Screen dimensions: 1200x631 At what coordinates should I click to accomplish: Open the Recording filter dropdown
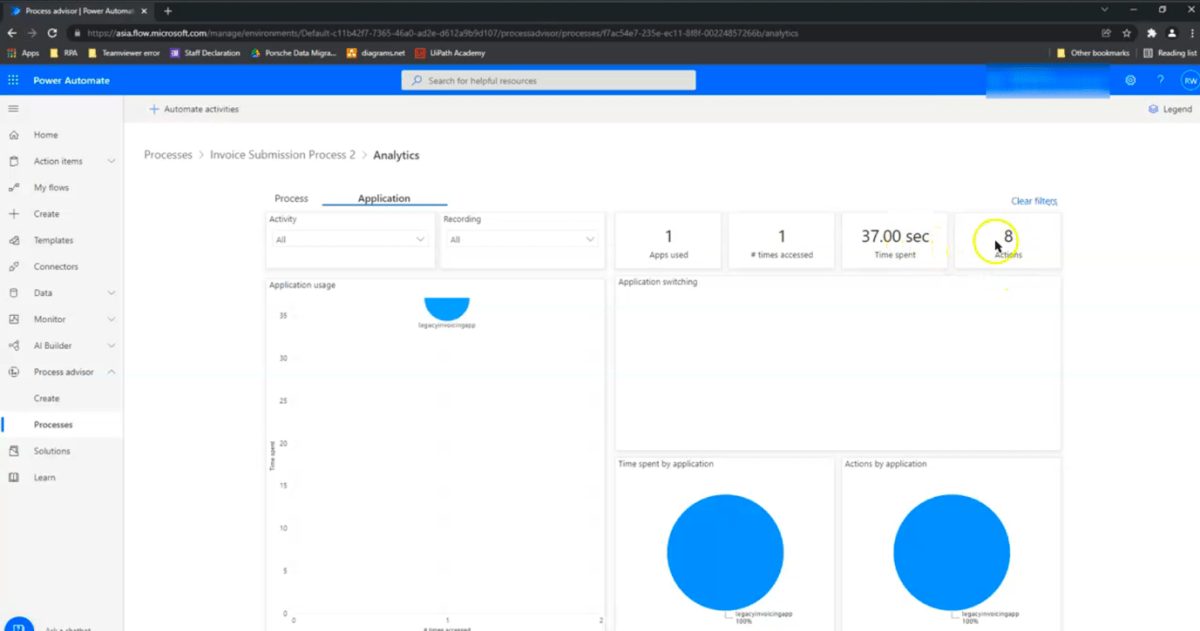pos(523,239)
